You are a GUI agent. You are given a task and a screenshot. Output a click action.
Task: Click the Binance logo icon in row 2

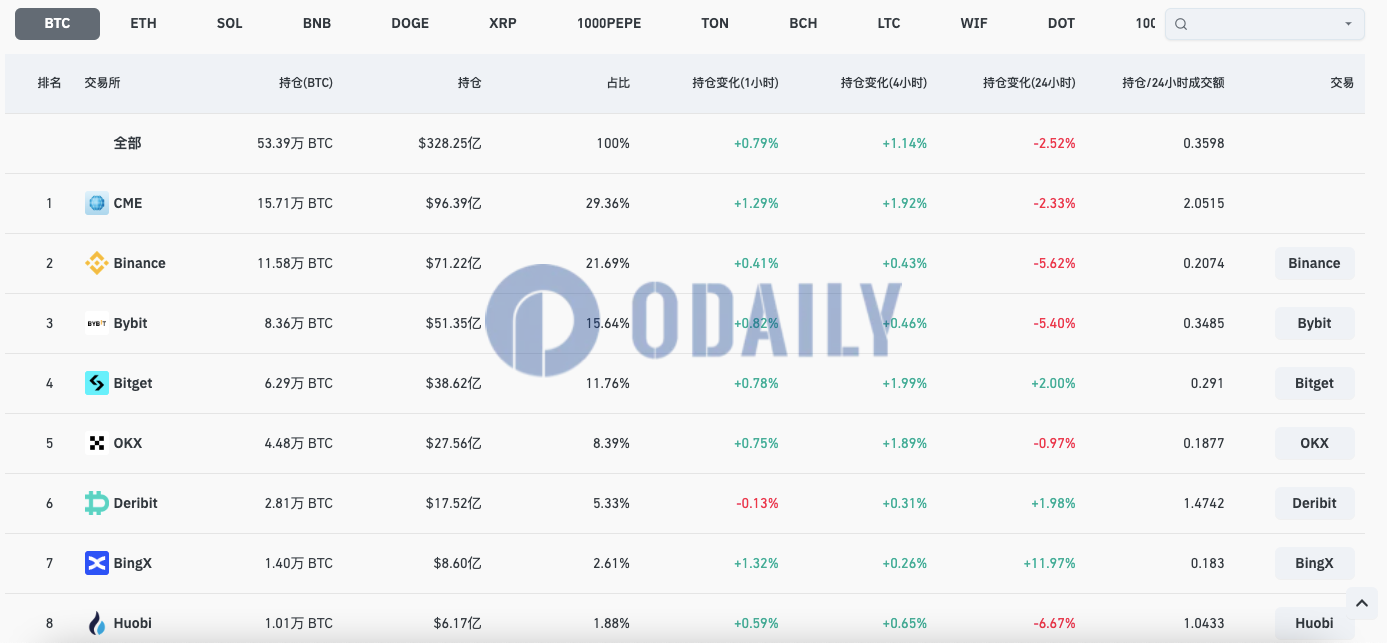(x=97, y=263)
